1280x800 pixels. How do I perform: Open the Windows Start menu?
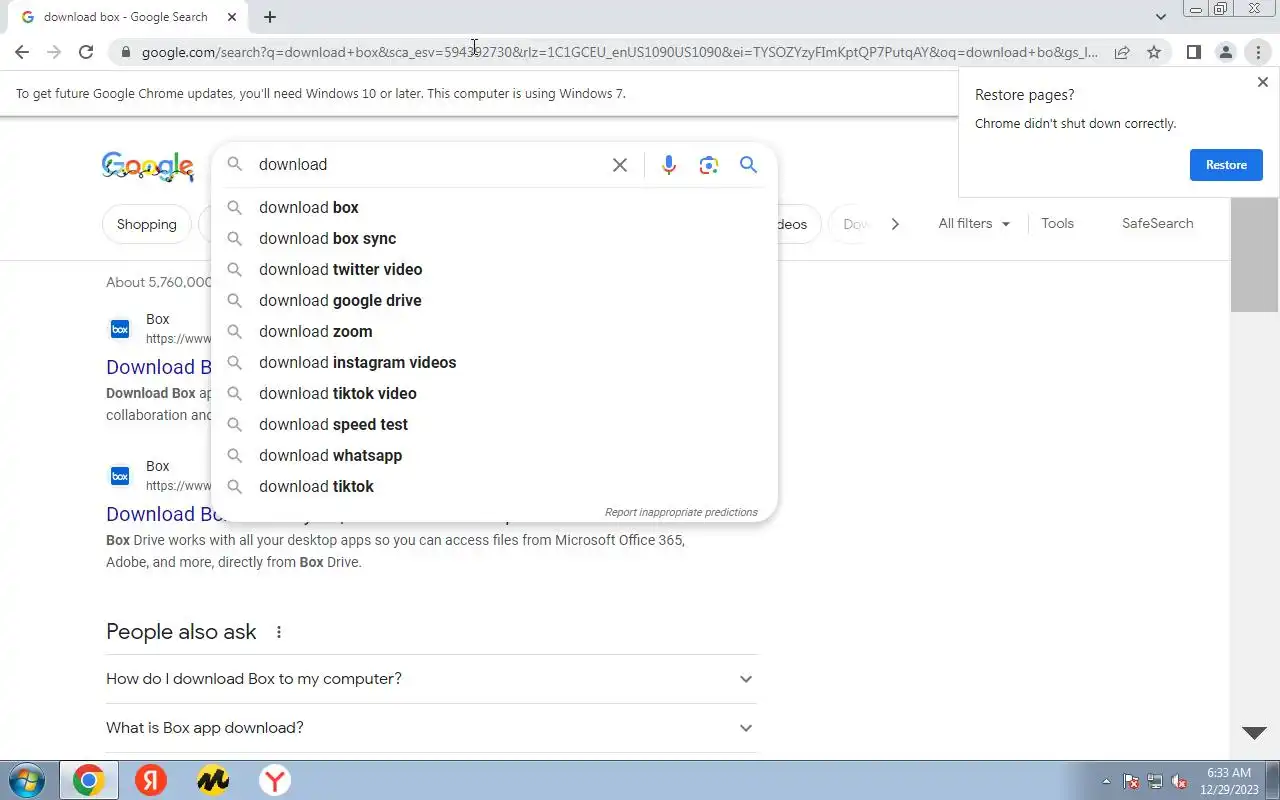[27, 780]
